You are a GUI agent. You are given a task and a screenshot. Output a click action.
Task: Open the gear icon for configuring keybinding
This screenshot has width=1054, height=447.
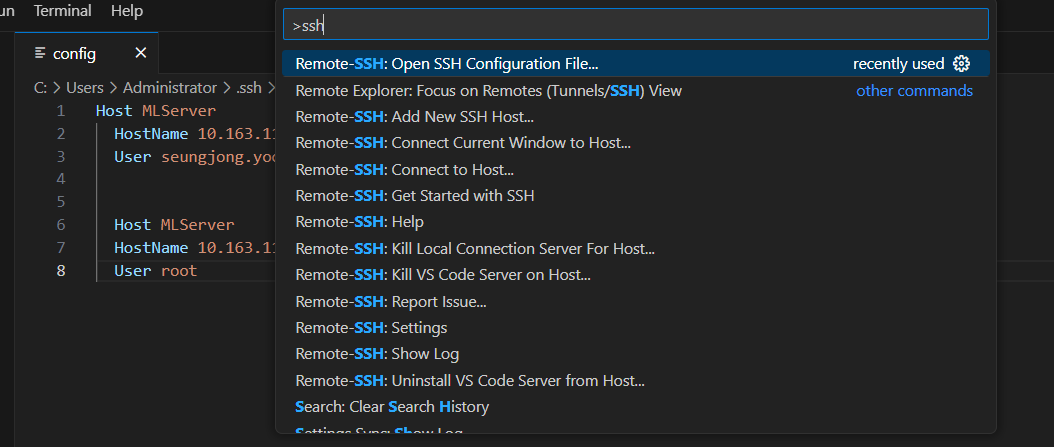(961, 64)
